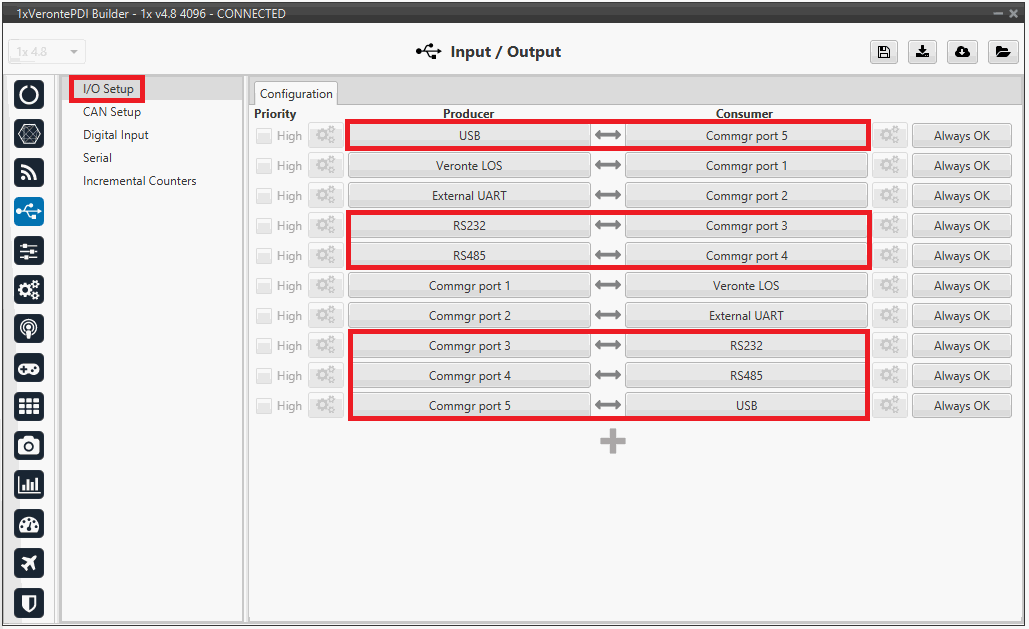1029x629 pixels.
Task: Click the save (floppy disk) icon
Action: [883, 53]
